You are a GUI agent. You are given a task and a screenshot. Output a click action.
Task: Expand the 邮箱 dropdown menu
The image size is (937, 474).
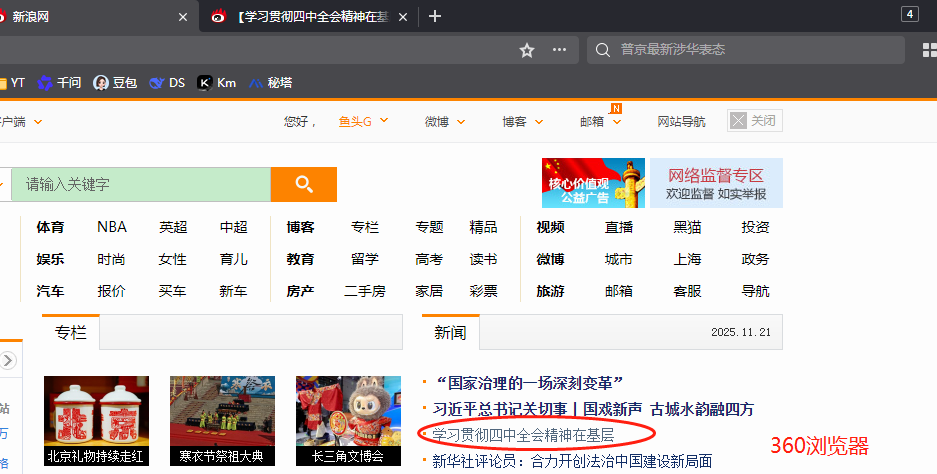click(601, 121)
